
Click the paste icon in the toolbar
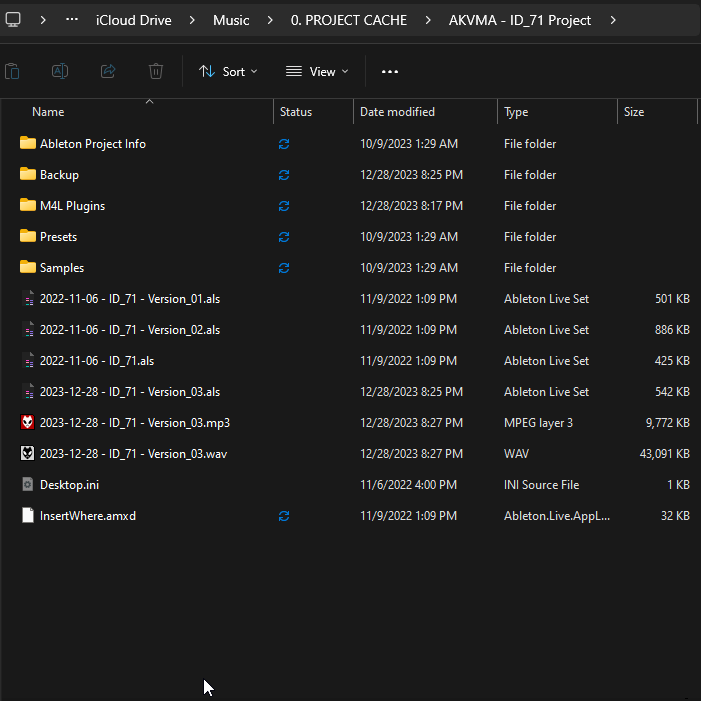[12, 71]
